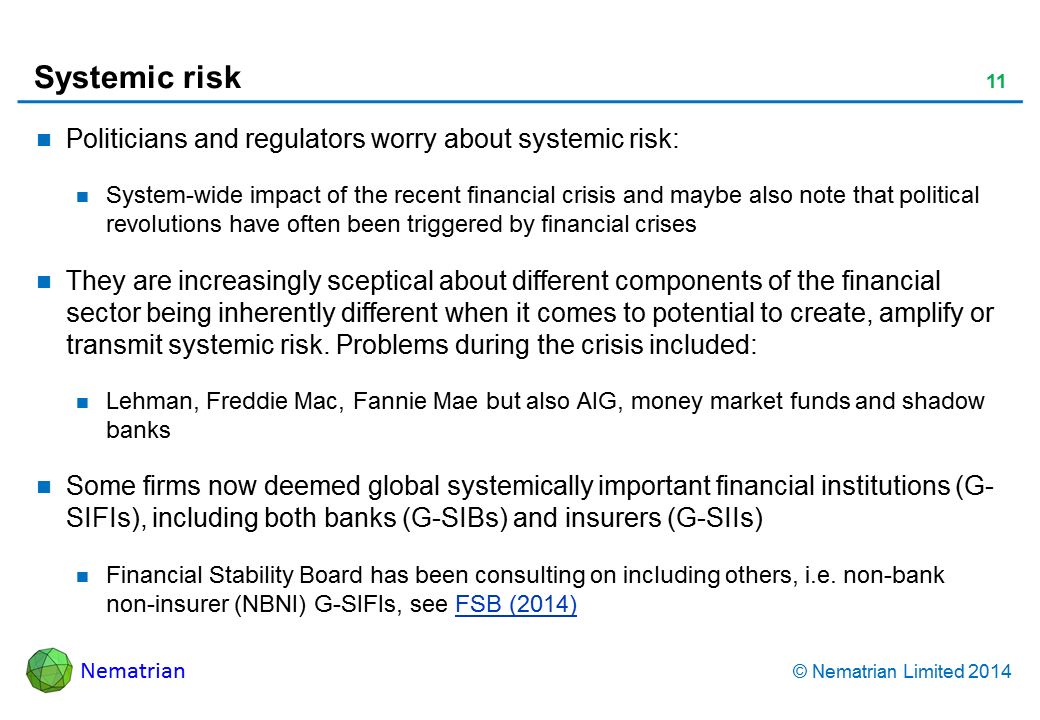Image resolution: width=1040 pixels, height=720 pixels.
Task: Click the 'Some firms now deemed global' paragraph
Action: pos(528,502)
